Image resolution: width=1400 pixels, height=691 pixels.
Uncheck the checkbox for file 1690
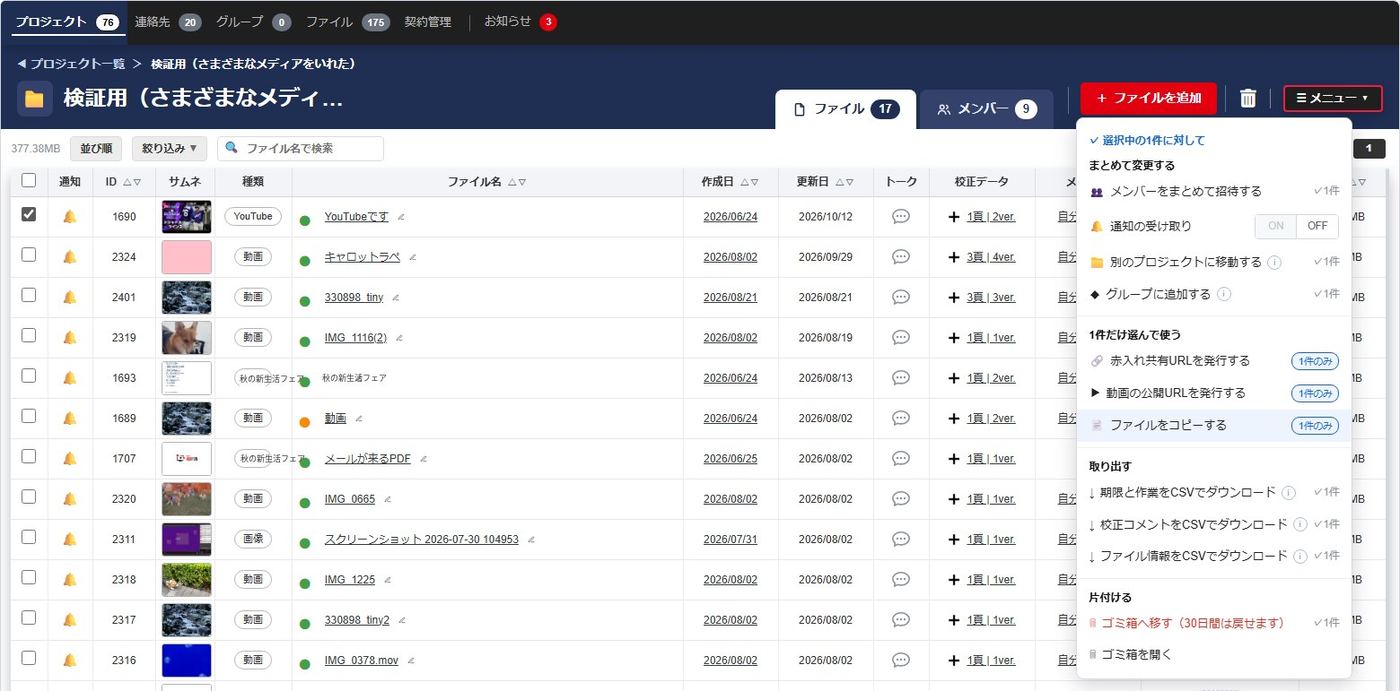click(29, 214)
